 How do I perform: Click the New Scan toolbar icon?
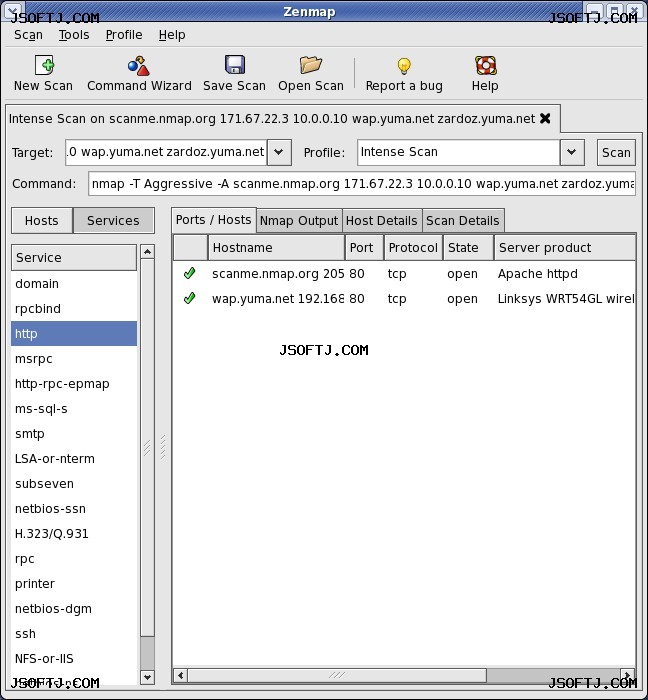coord(45,65)
